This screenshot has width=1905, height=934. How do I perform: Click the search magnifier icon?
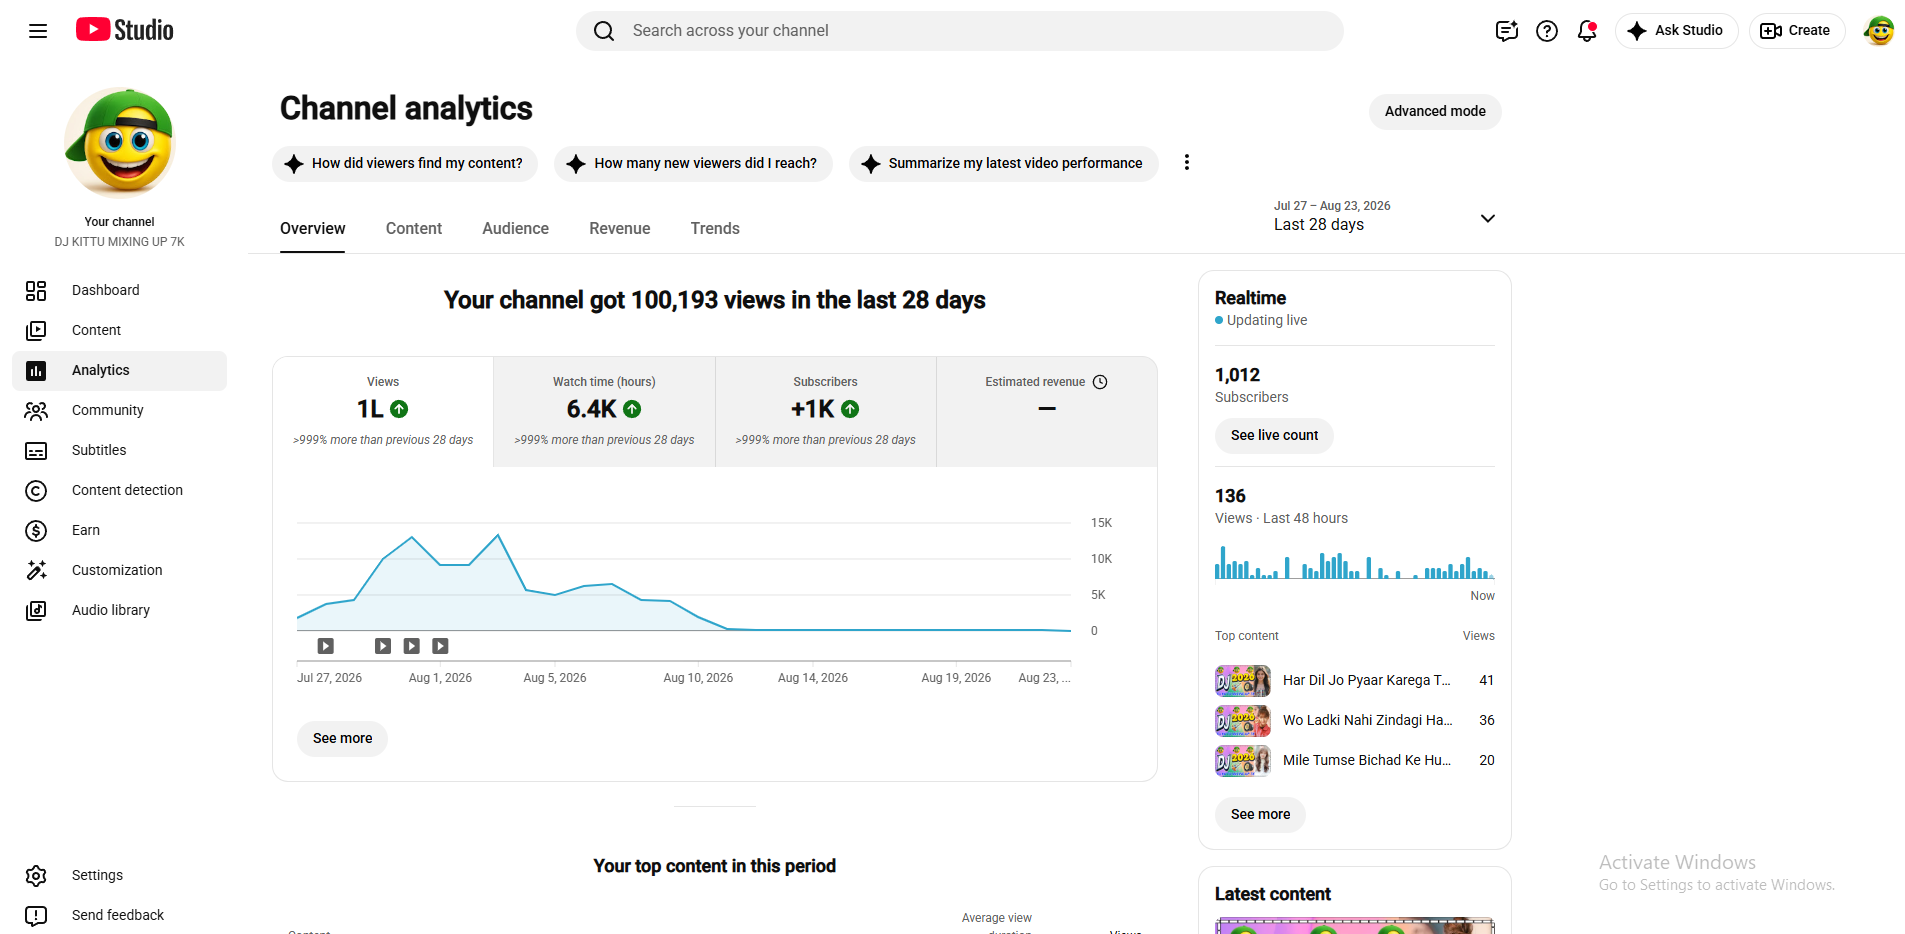[x=604, y=31]
